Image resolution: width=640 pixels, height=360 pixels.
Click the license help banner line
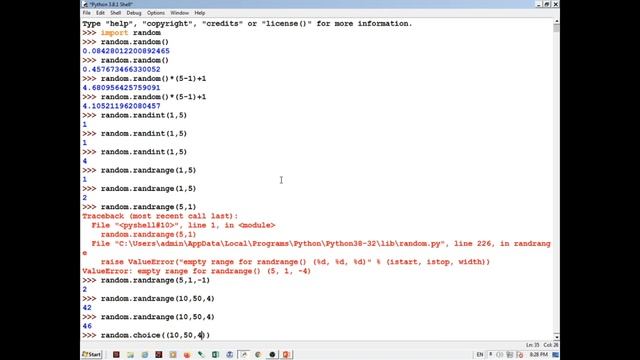(x=247, y=24)
